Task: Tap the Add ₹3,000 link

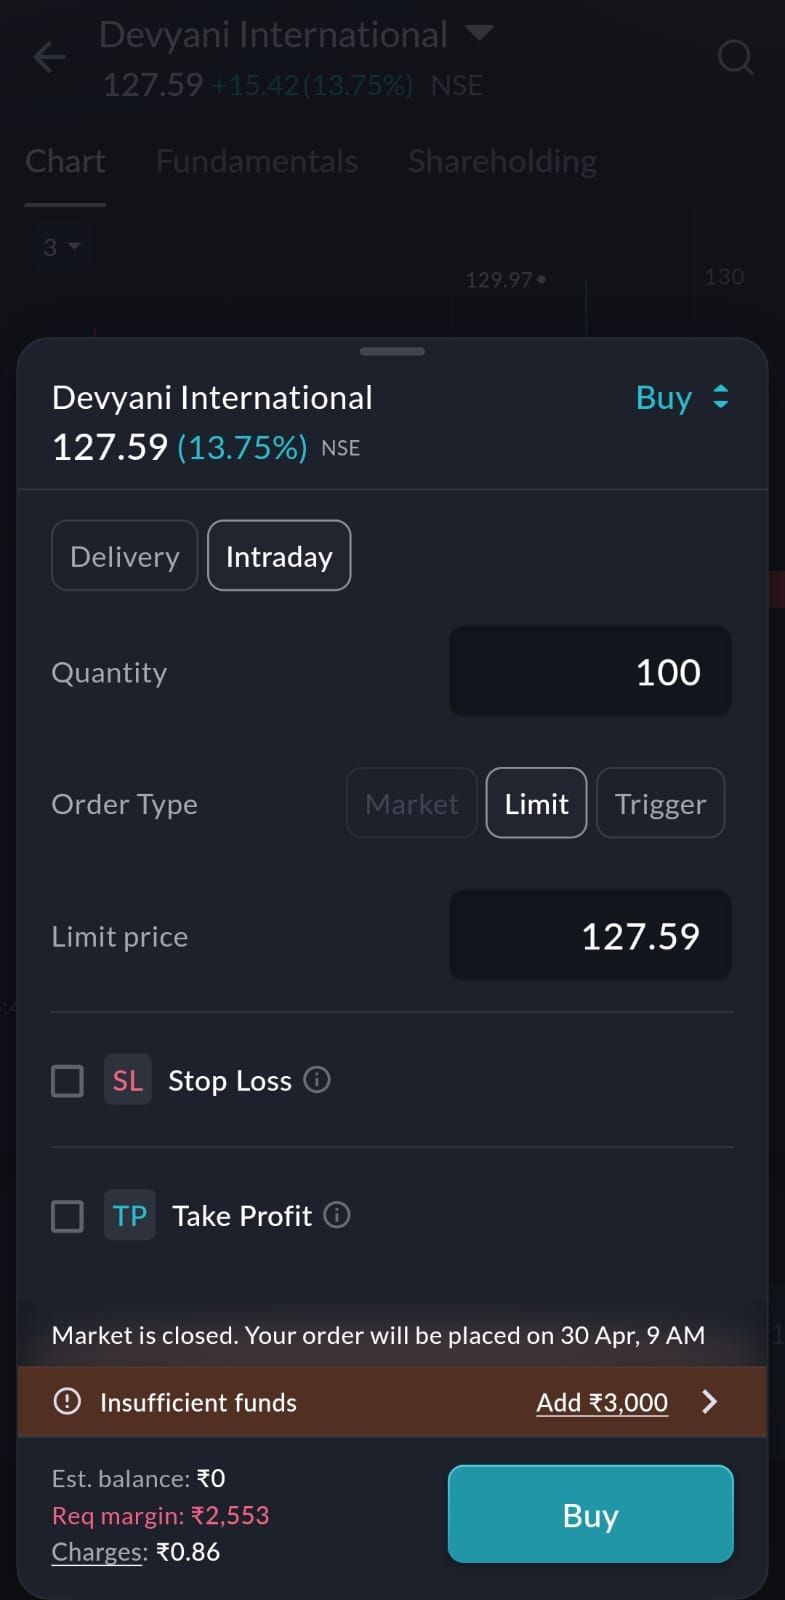Action: [602, 1402]
